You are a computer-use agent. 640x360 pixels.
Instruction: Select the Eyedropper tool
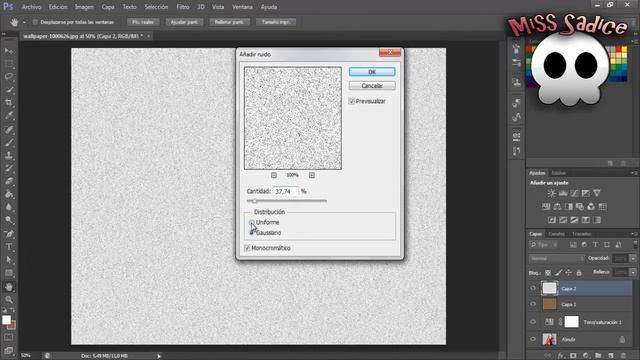tap(9, 116)
